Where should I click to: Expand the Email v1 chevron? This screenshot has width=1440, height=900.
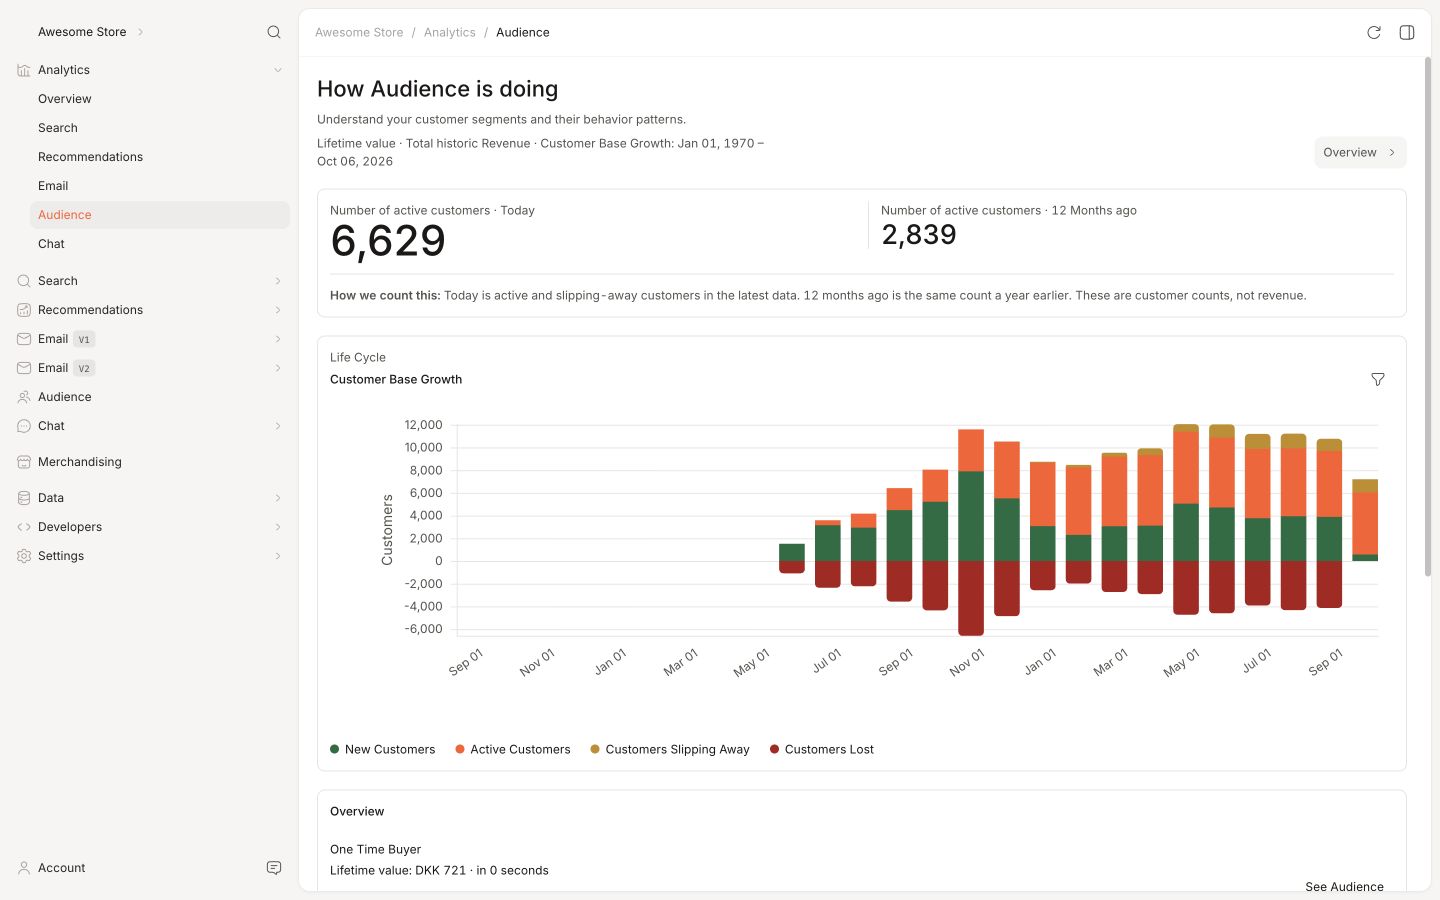(x=278, y=339)
